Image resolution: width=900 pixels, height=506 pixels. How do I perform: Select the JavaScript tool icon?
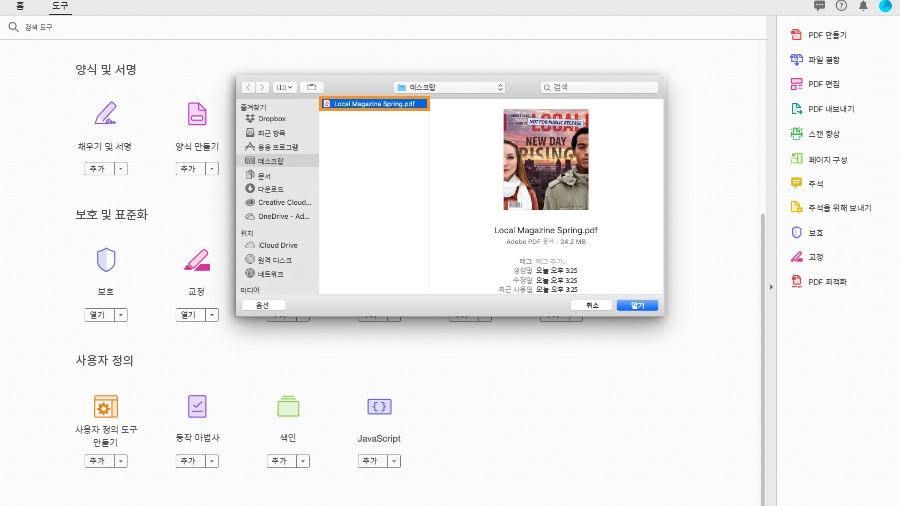[379, 406]
